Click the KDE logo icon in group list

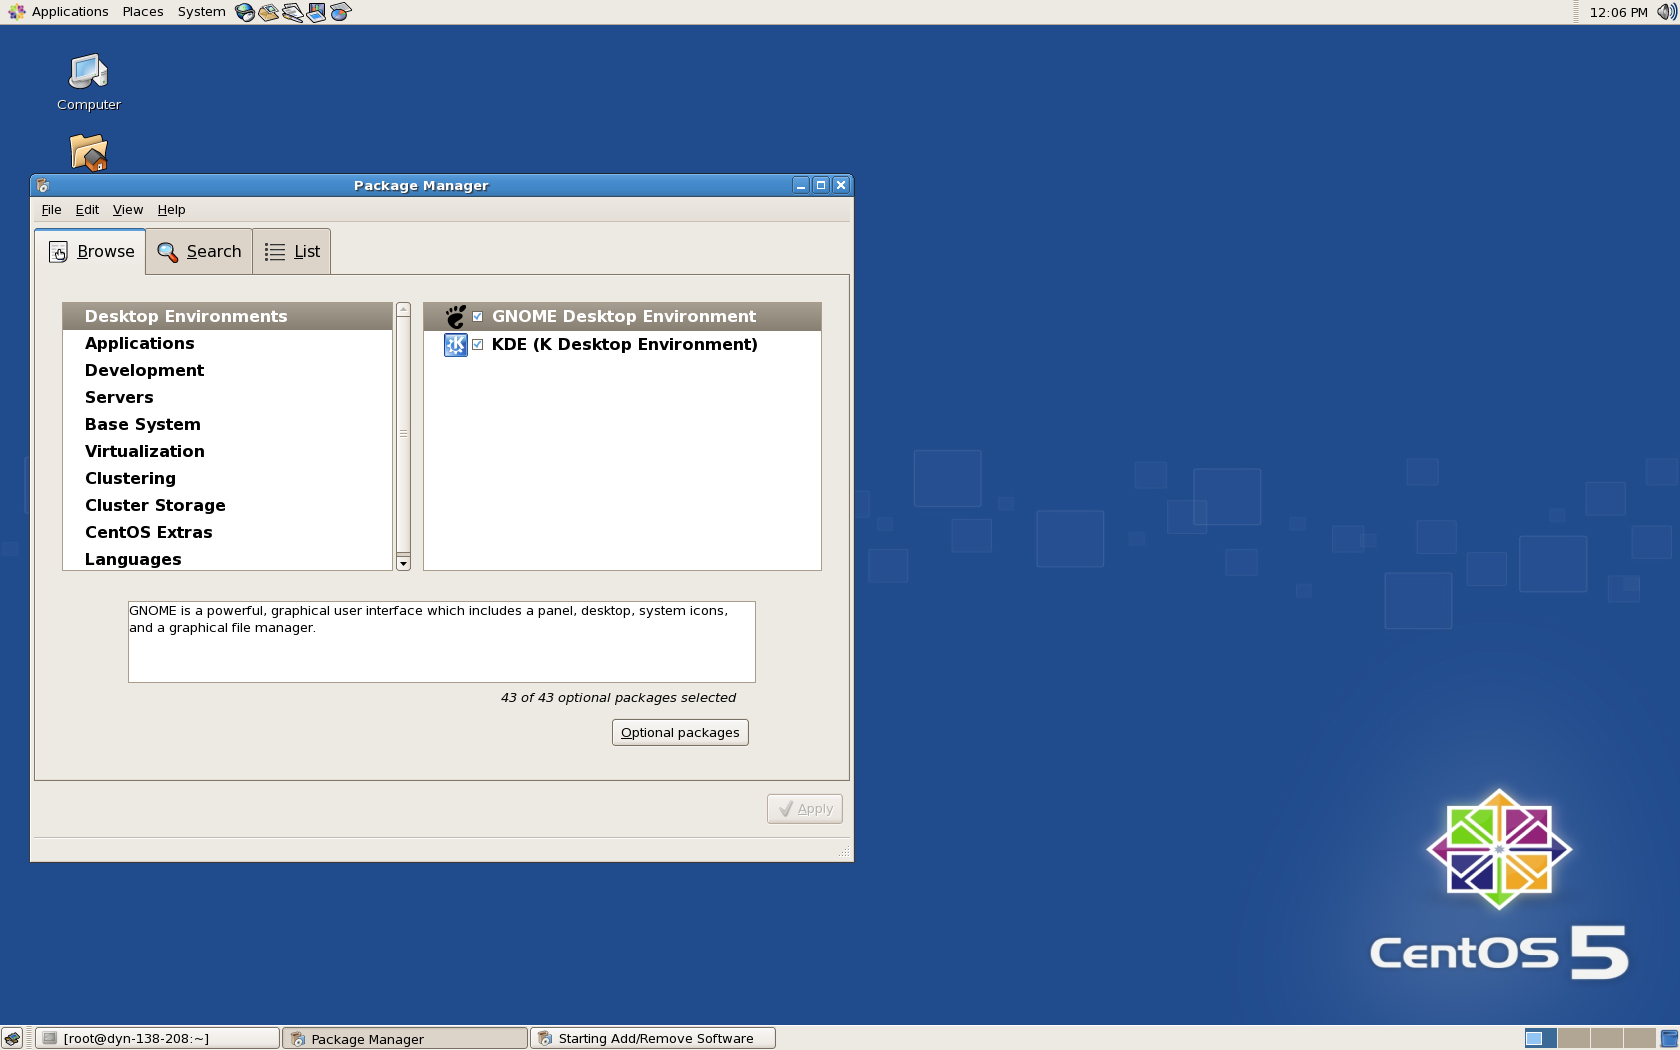(455, 345)
